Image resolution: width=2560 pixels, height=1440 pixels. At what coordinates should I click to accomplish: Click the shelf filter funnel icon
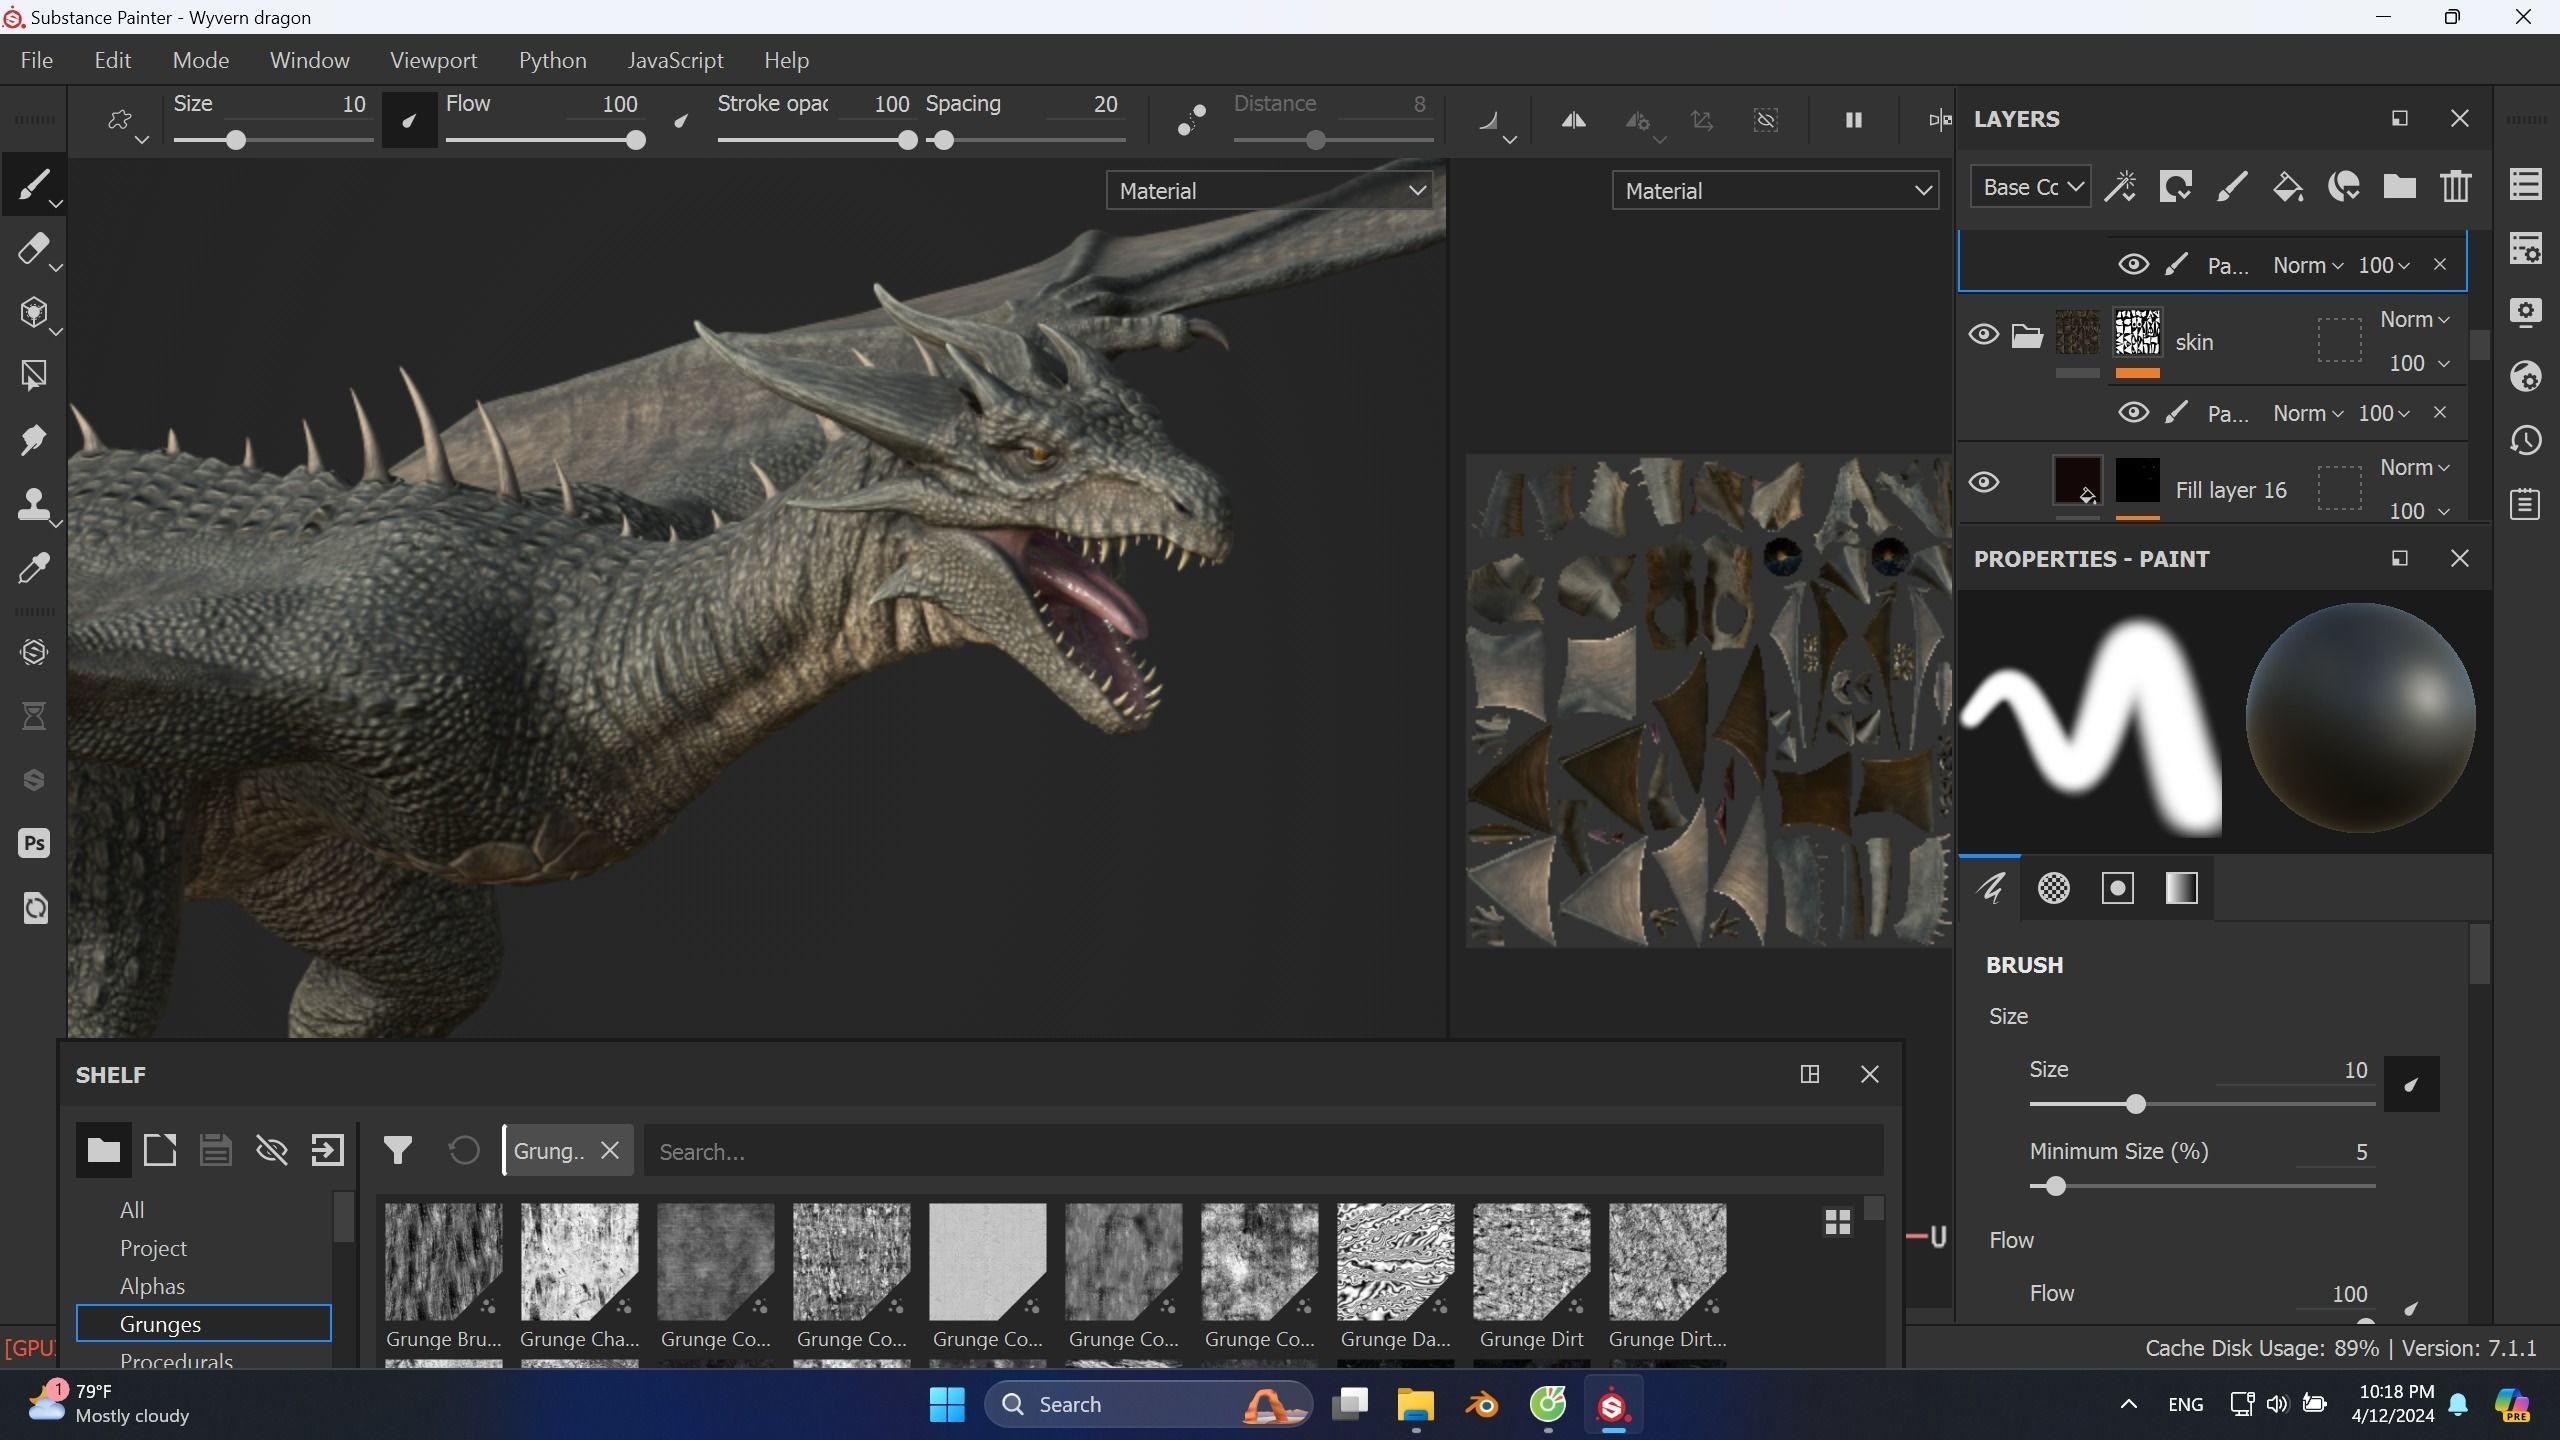398,1151
